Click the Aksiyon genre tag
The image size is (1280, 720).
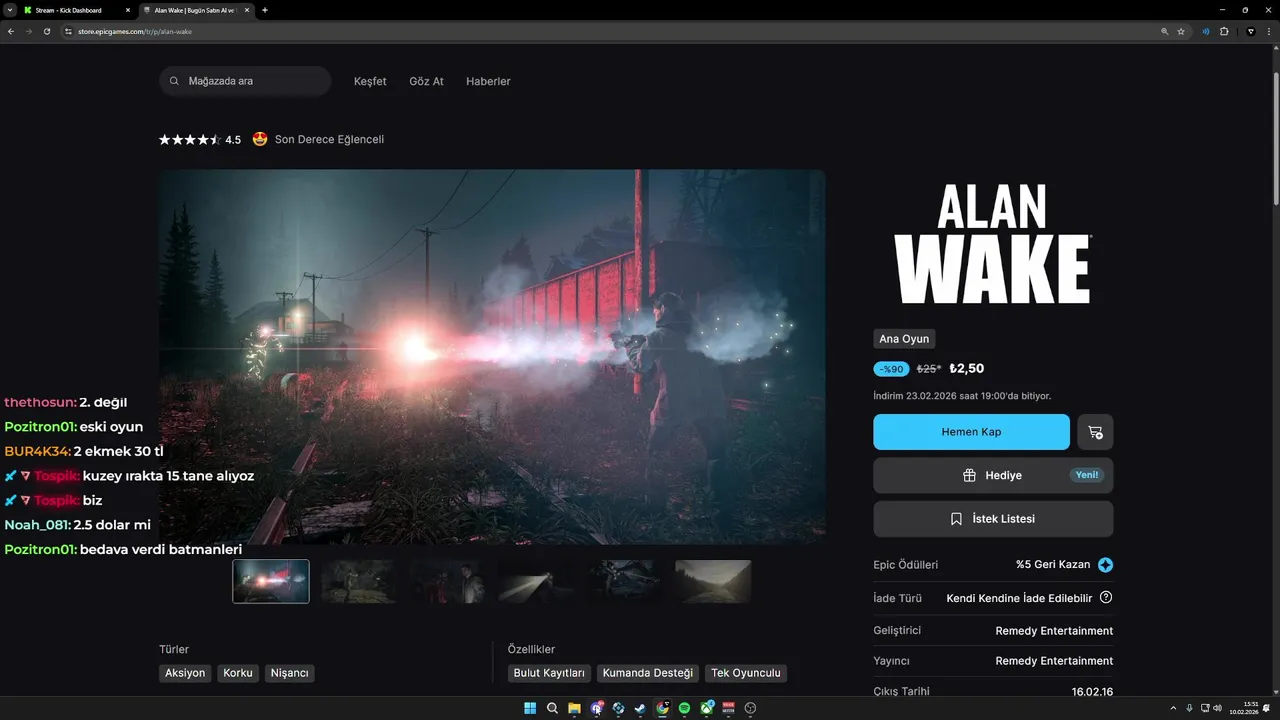click(x=185, y=673)
